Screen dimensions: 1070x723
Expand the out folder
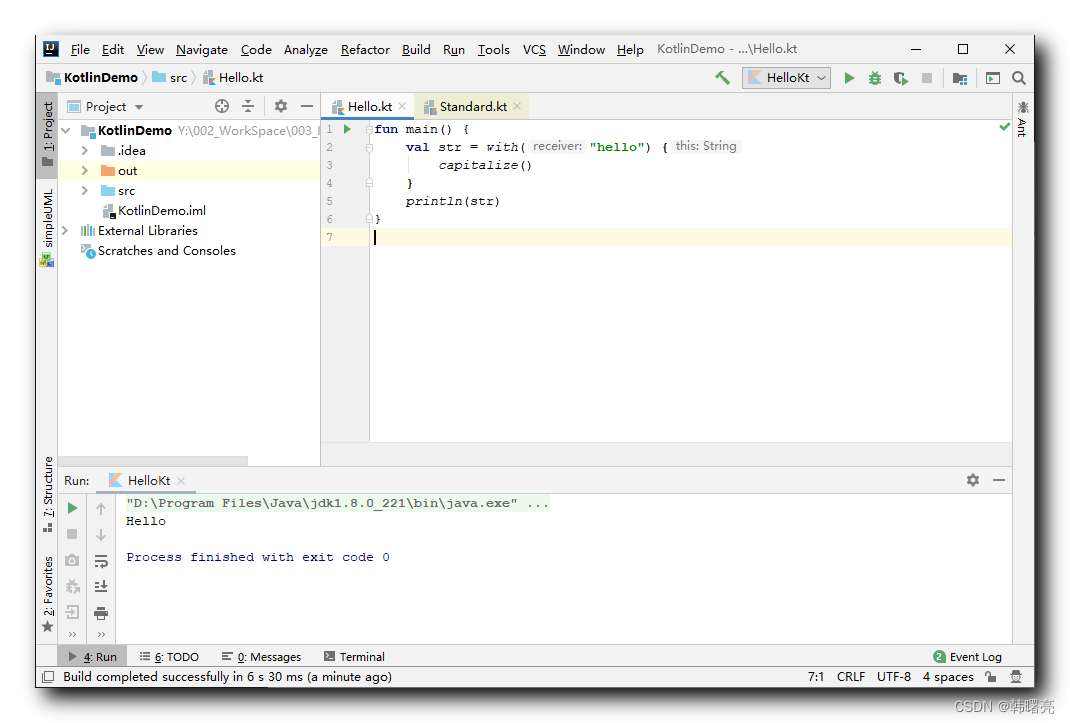click(x=85, y=171)
